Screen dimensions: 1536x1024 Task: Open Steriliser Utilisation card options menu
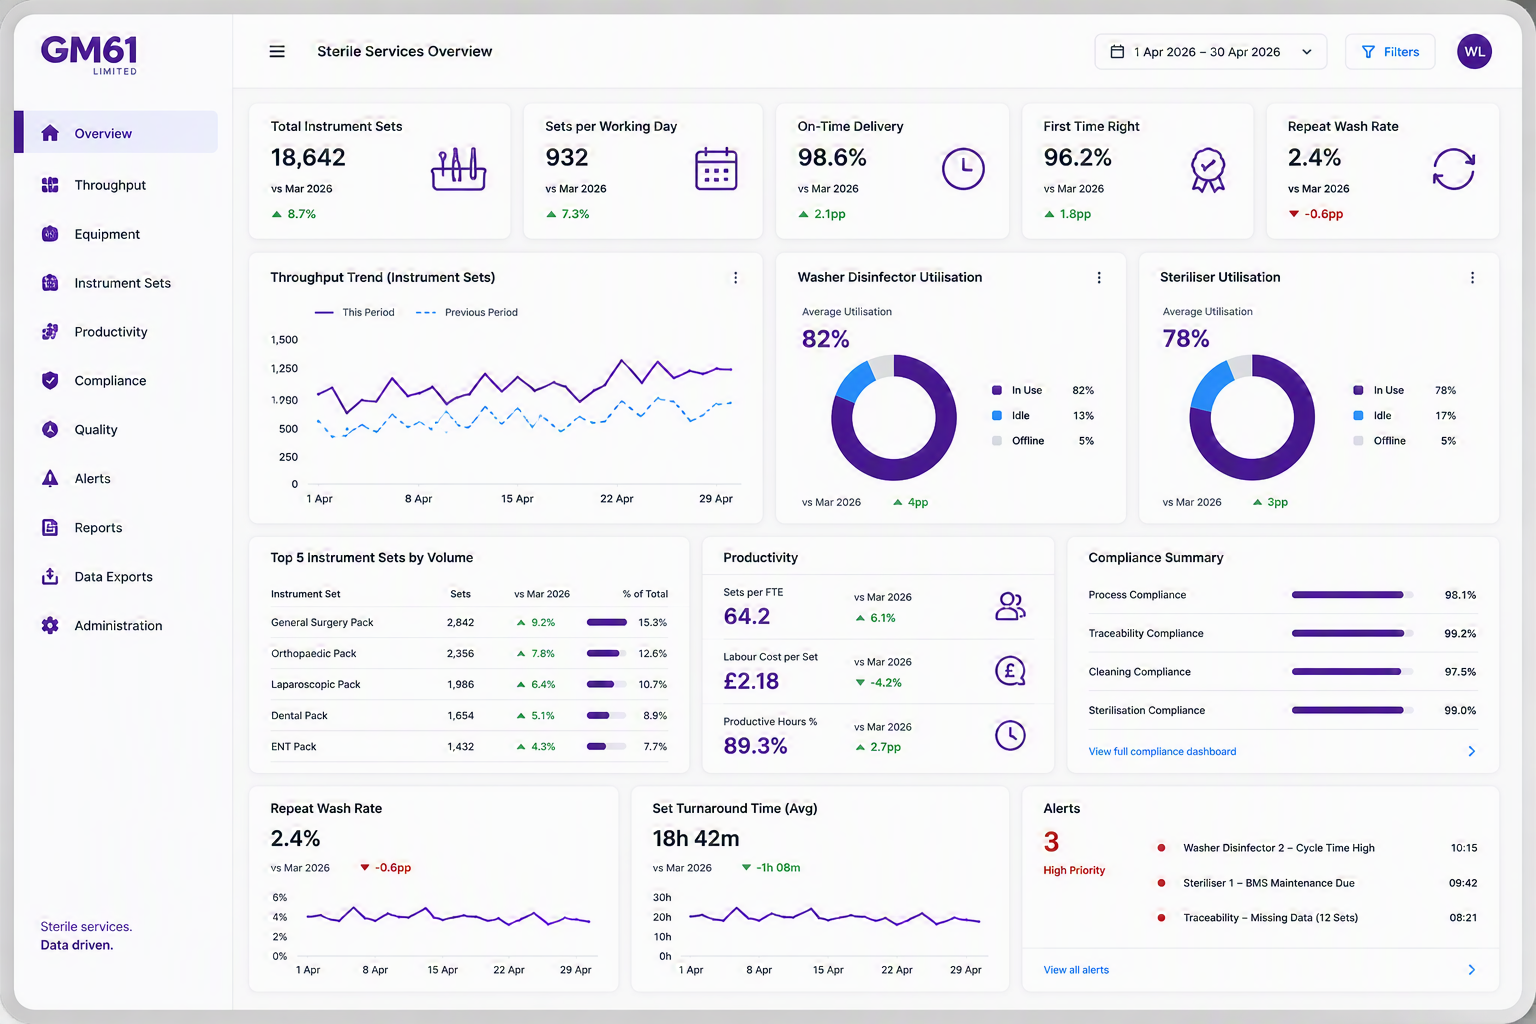[x=1472, y=278]
